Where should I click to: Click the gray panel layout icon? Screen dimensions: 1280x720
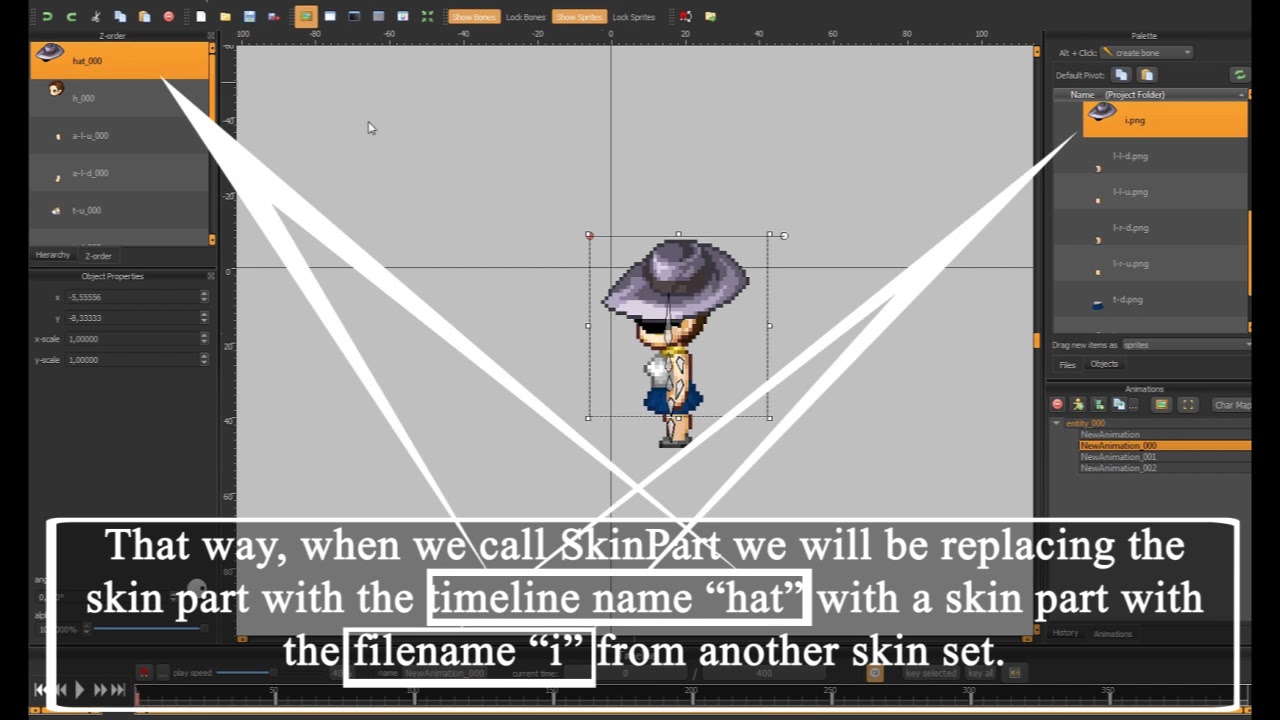378,16
